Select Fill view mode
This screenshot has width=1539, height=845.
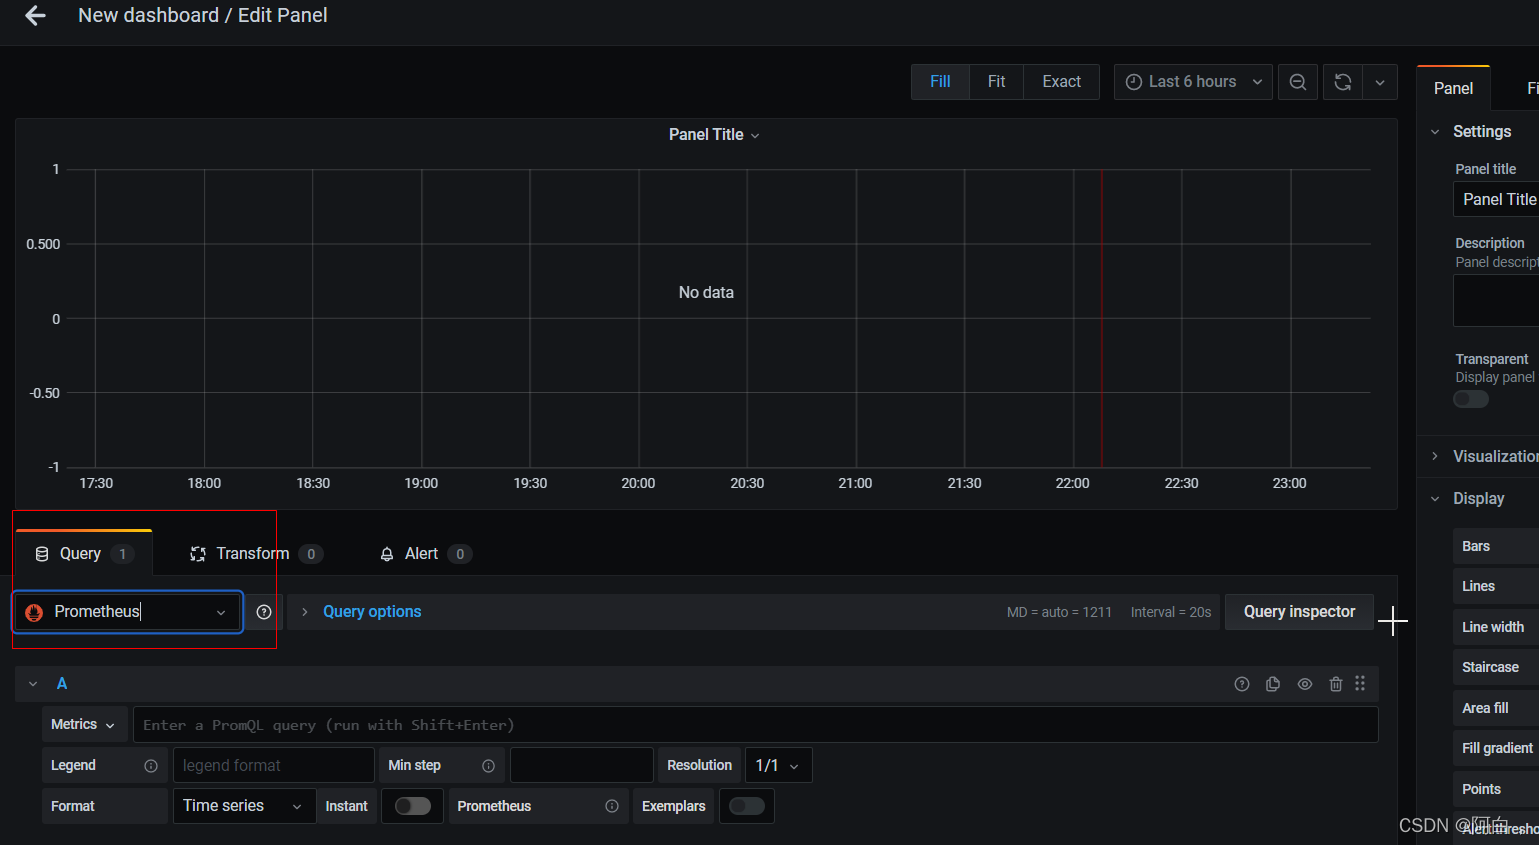tap(940, 82)
